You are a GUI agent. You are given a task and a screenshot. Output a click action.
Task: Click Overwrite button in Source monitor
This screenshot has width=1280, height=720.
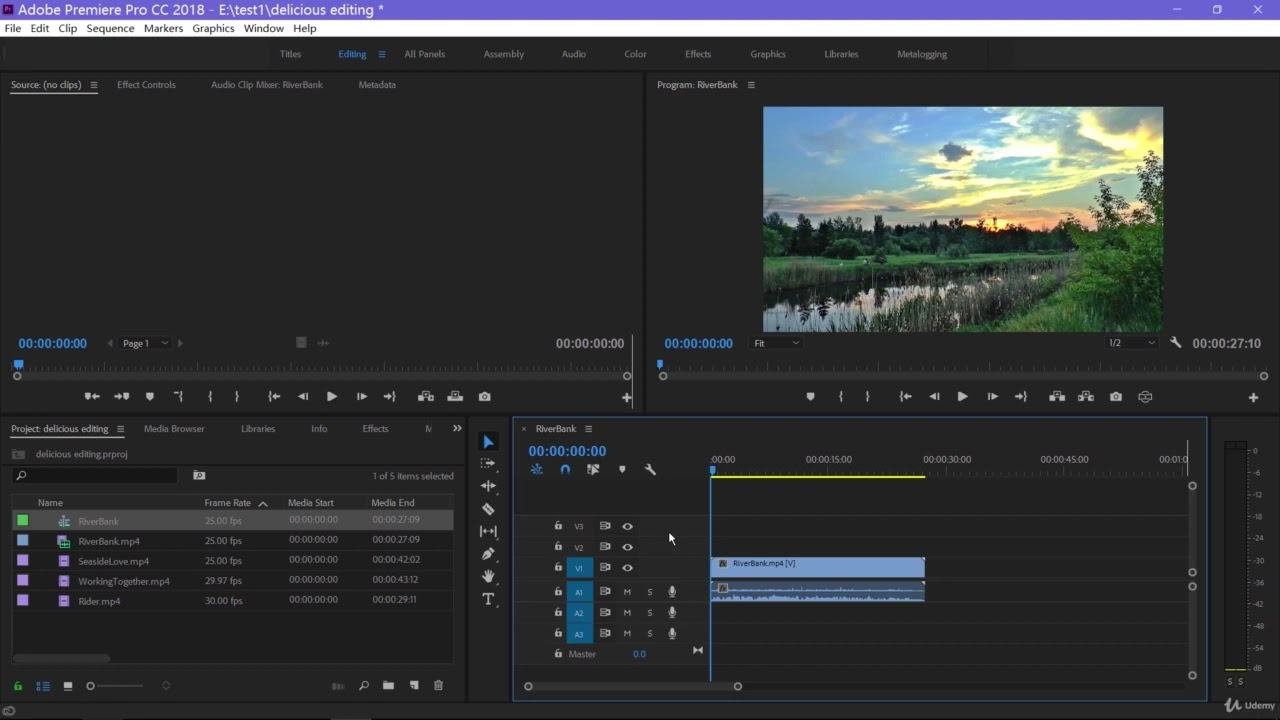(455, 397)
